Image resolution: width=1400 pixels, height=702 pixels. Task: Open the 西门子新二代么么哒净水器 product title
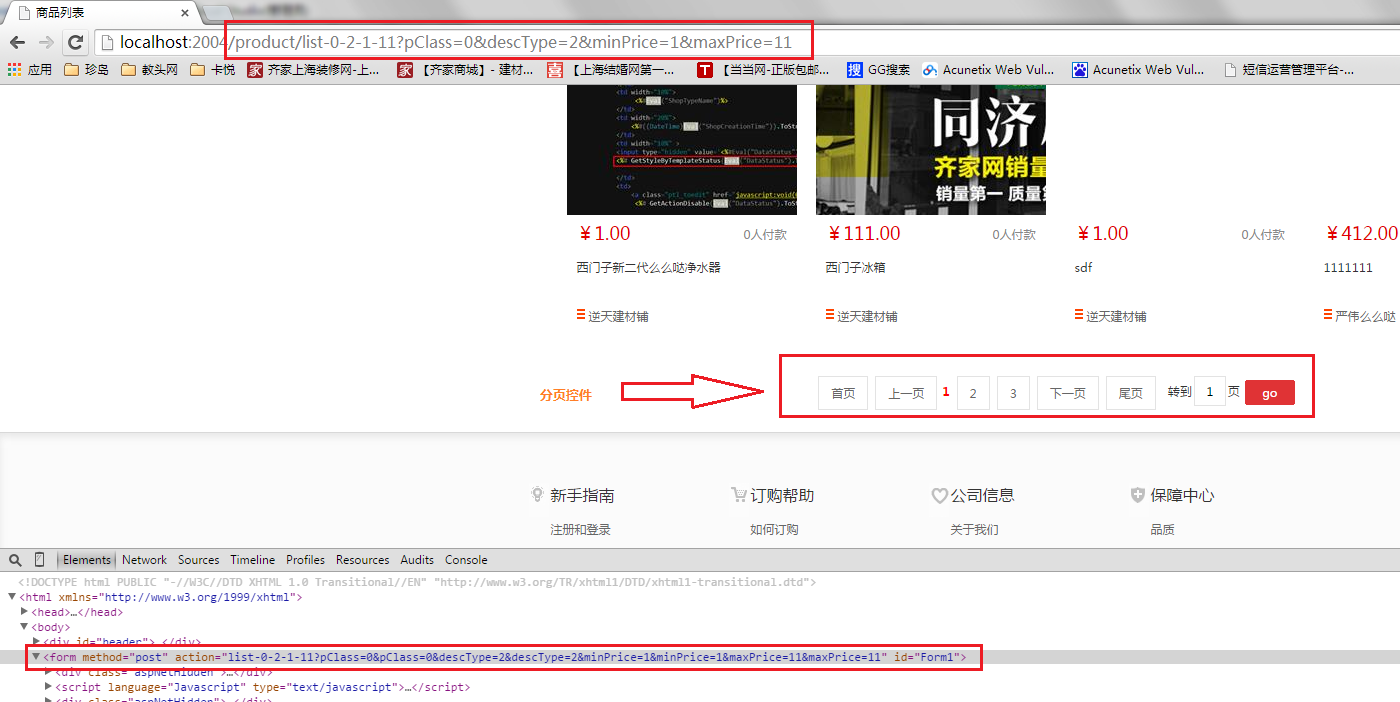pyautogui.click(x=649, y=268)
